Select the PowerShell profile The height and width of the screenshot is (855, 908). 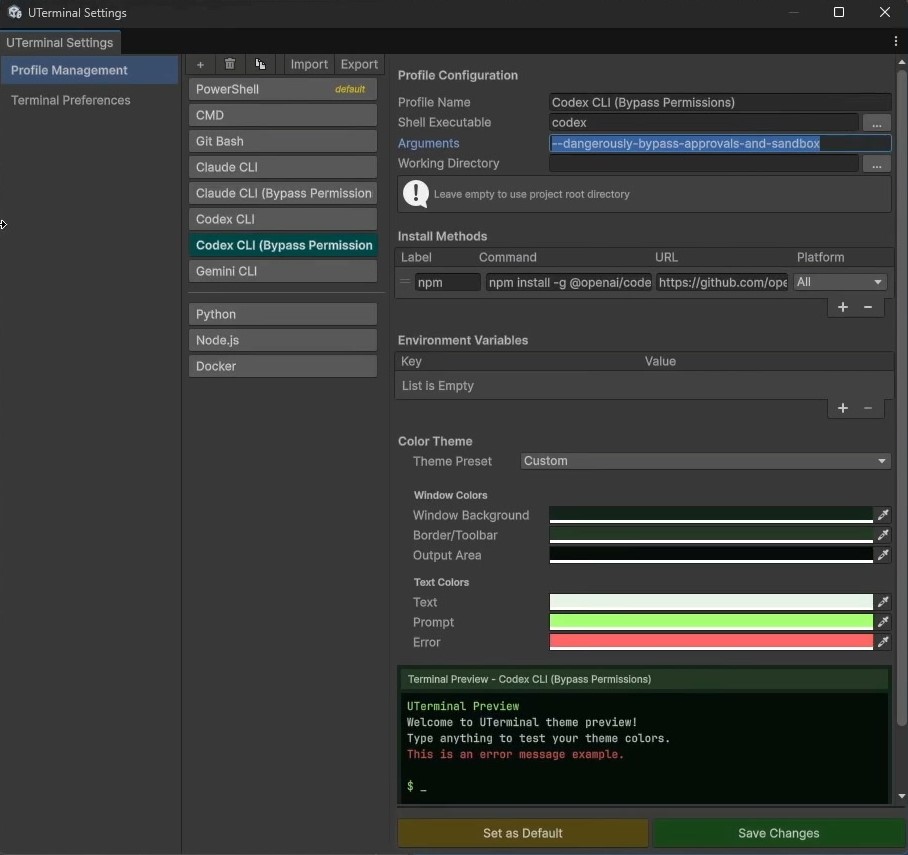[283, 89]
